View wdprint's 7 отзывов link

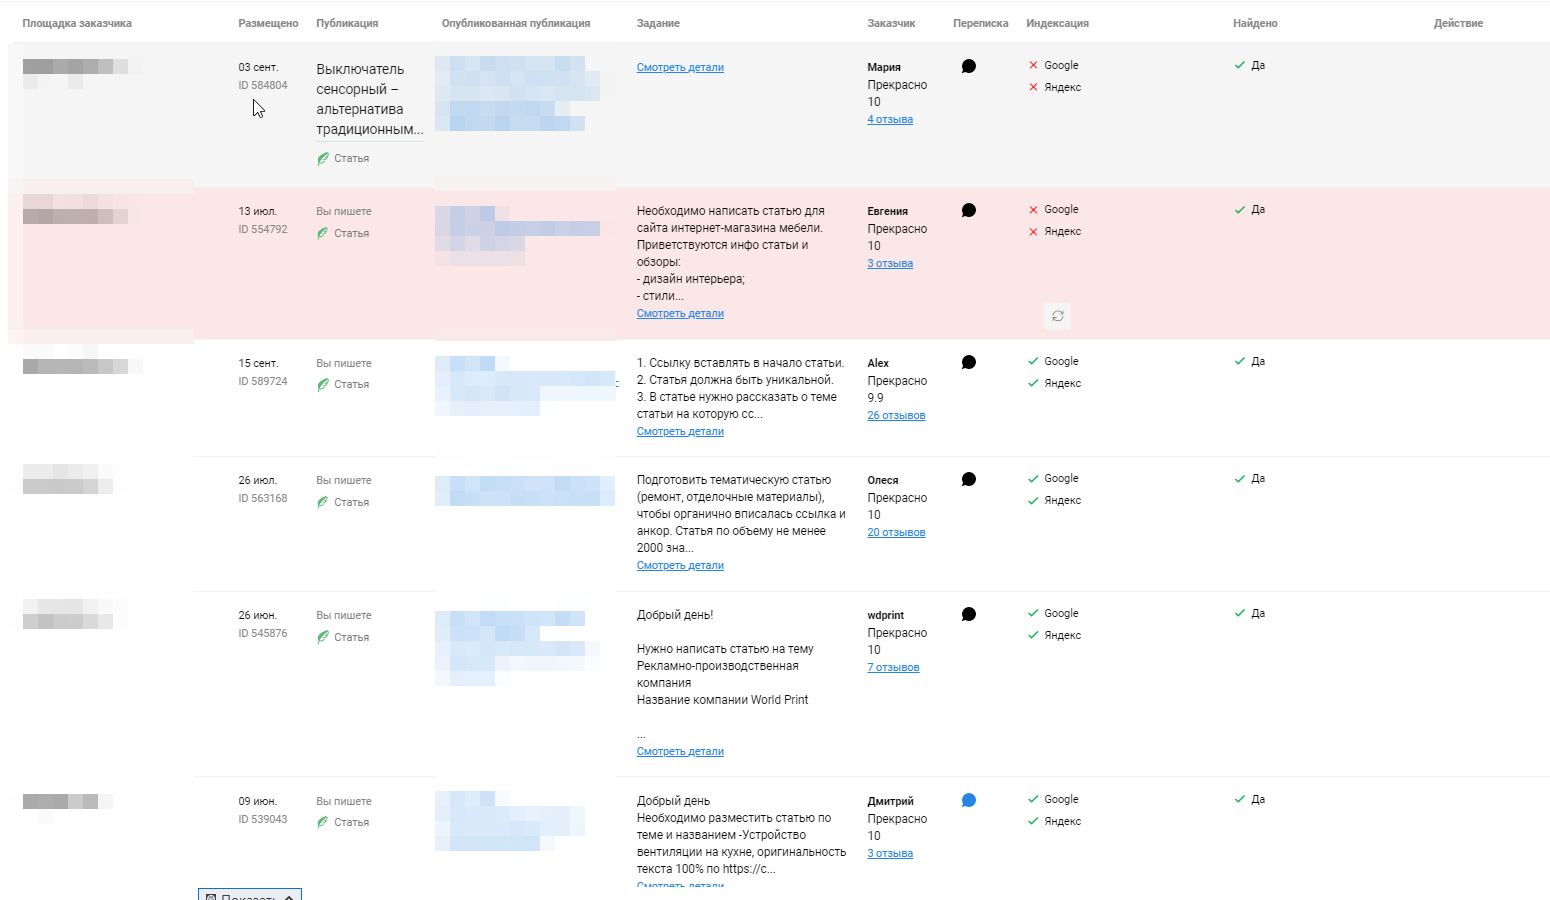pyautogui.click(x=893, y=668)
